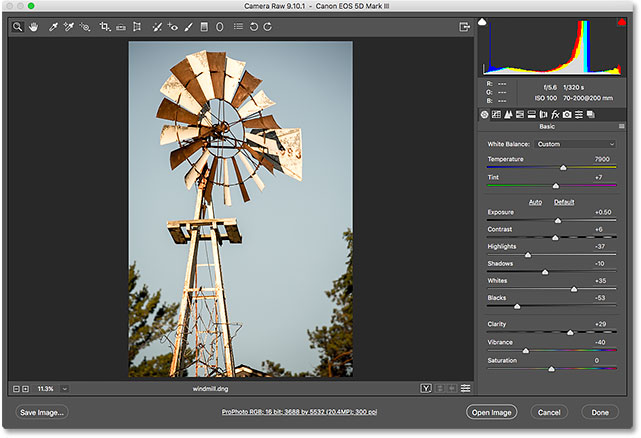Open the zoom level dropdown arrow
Screen dimensions: 641x438
coord(65,389)
